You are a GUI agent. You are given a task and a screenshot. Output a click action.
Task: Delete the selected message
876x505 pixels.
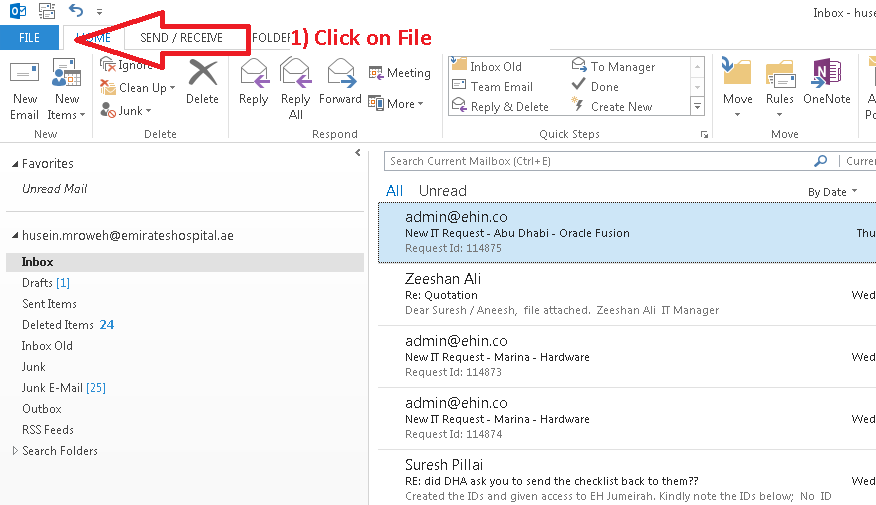pos(202,82)
